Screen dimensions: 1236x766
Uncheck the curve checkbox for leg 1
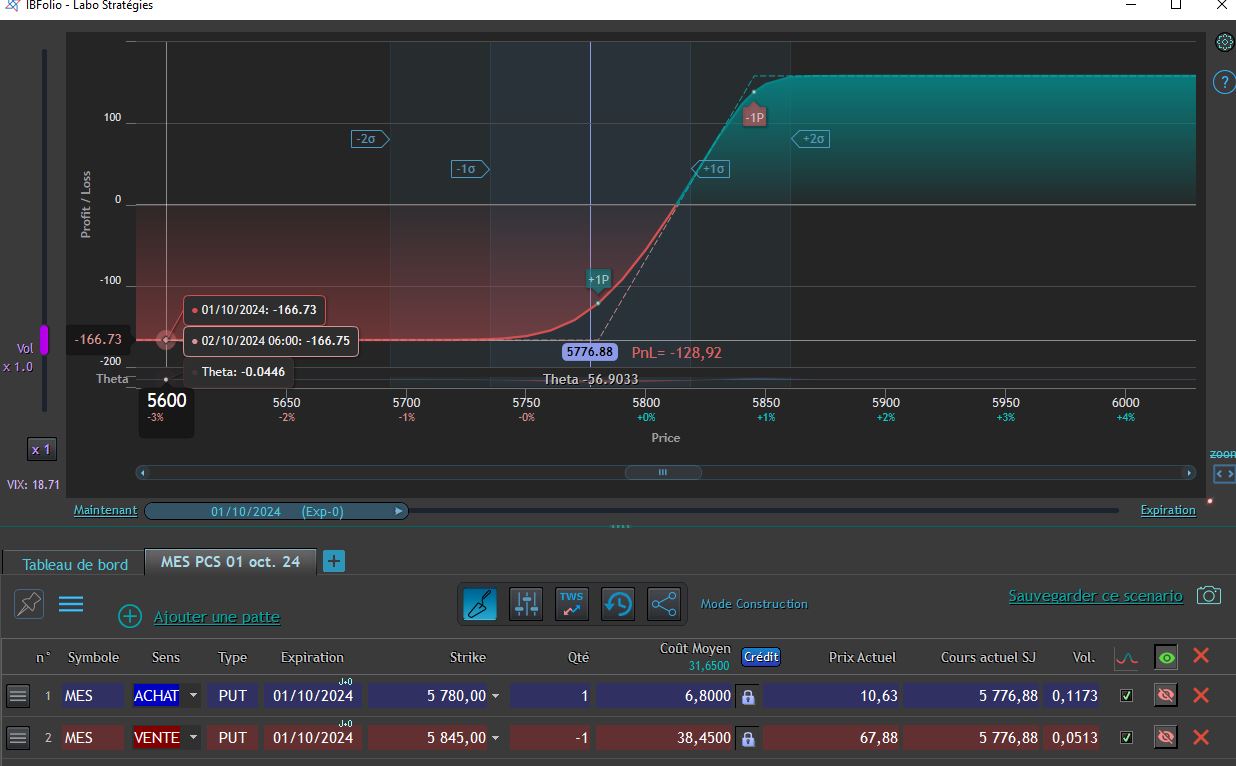(x=1127, y=696)
